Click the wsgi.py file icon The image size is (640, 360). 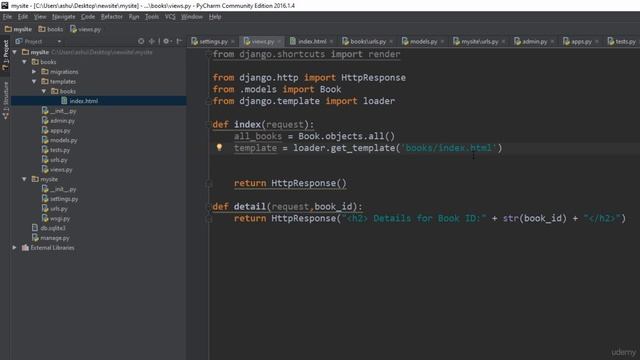[x=45, y=218]
